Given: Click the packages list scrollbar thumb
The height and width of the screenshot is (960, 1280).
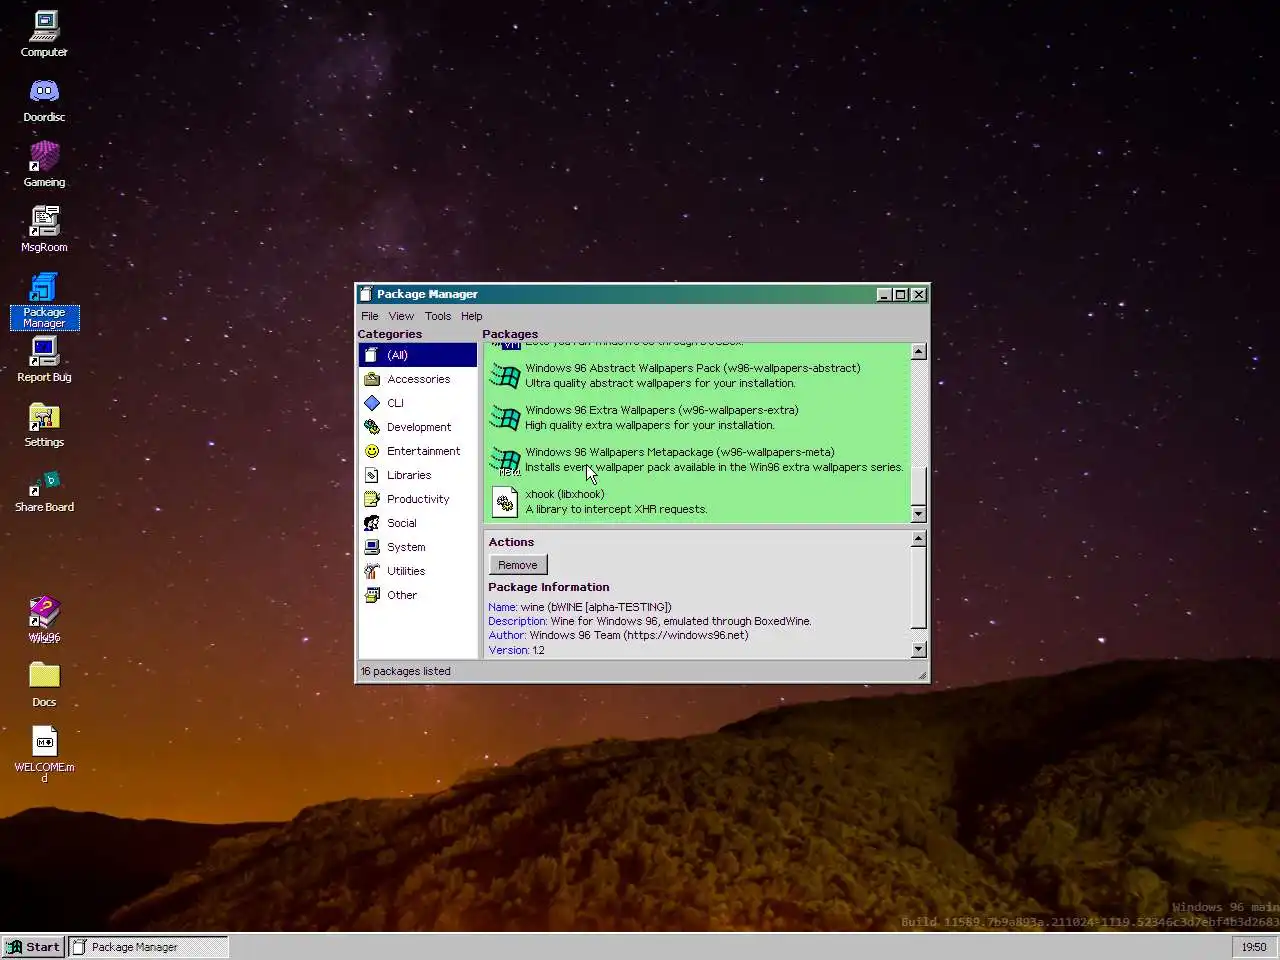Looking at the screenshot, I should click(919, 486).
